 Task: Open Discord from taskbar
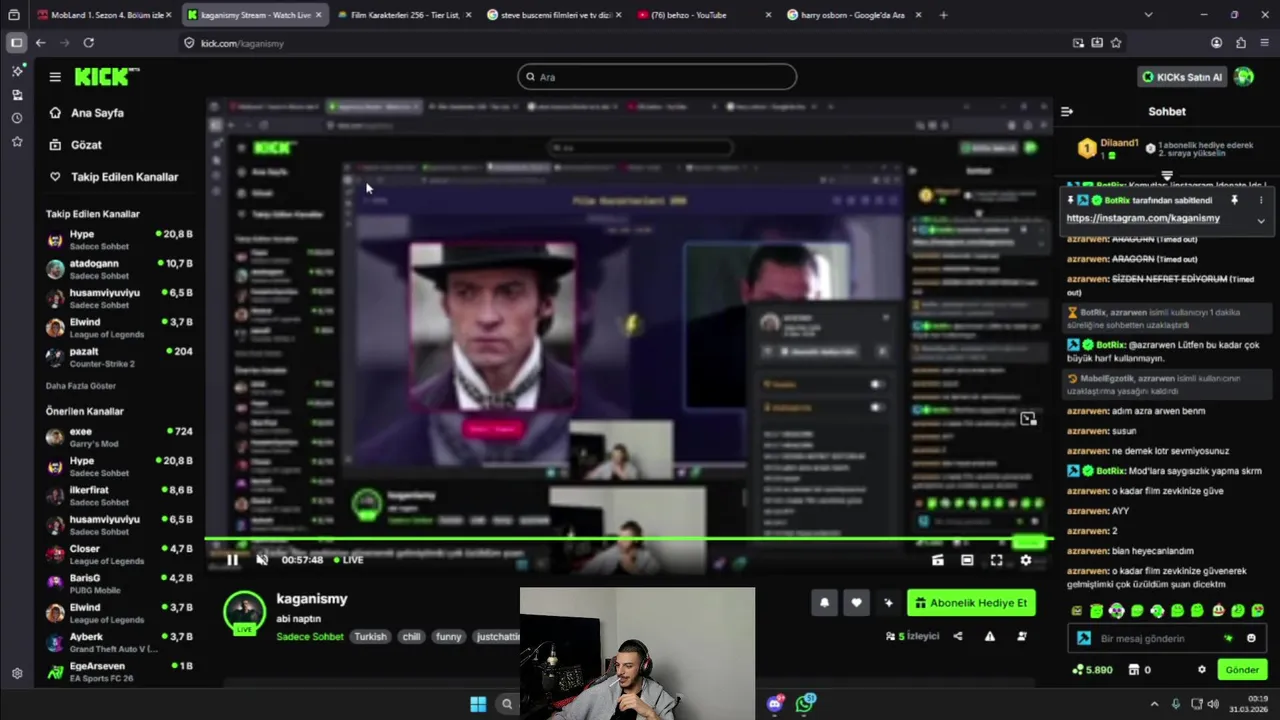(775, 704)
